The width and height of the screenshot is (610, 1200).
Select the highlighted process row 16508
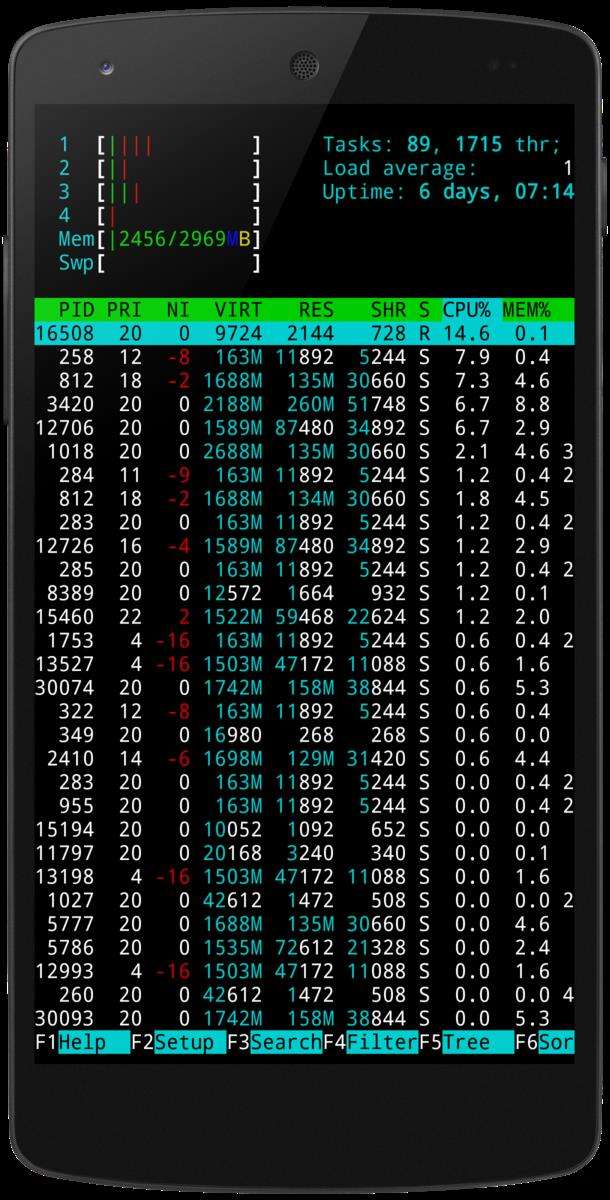point(305,334)
